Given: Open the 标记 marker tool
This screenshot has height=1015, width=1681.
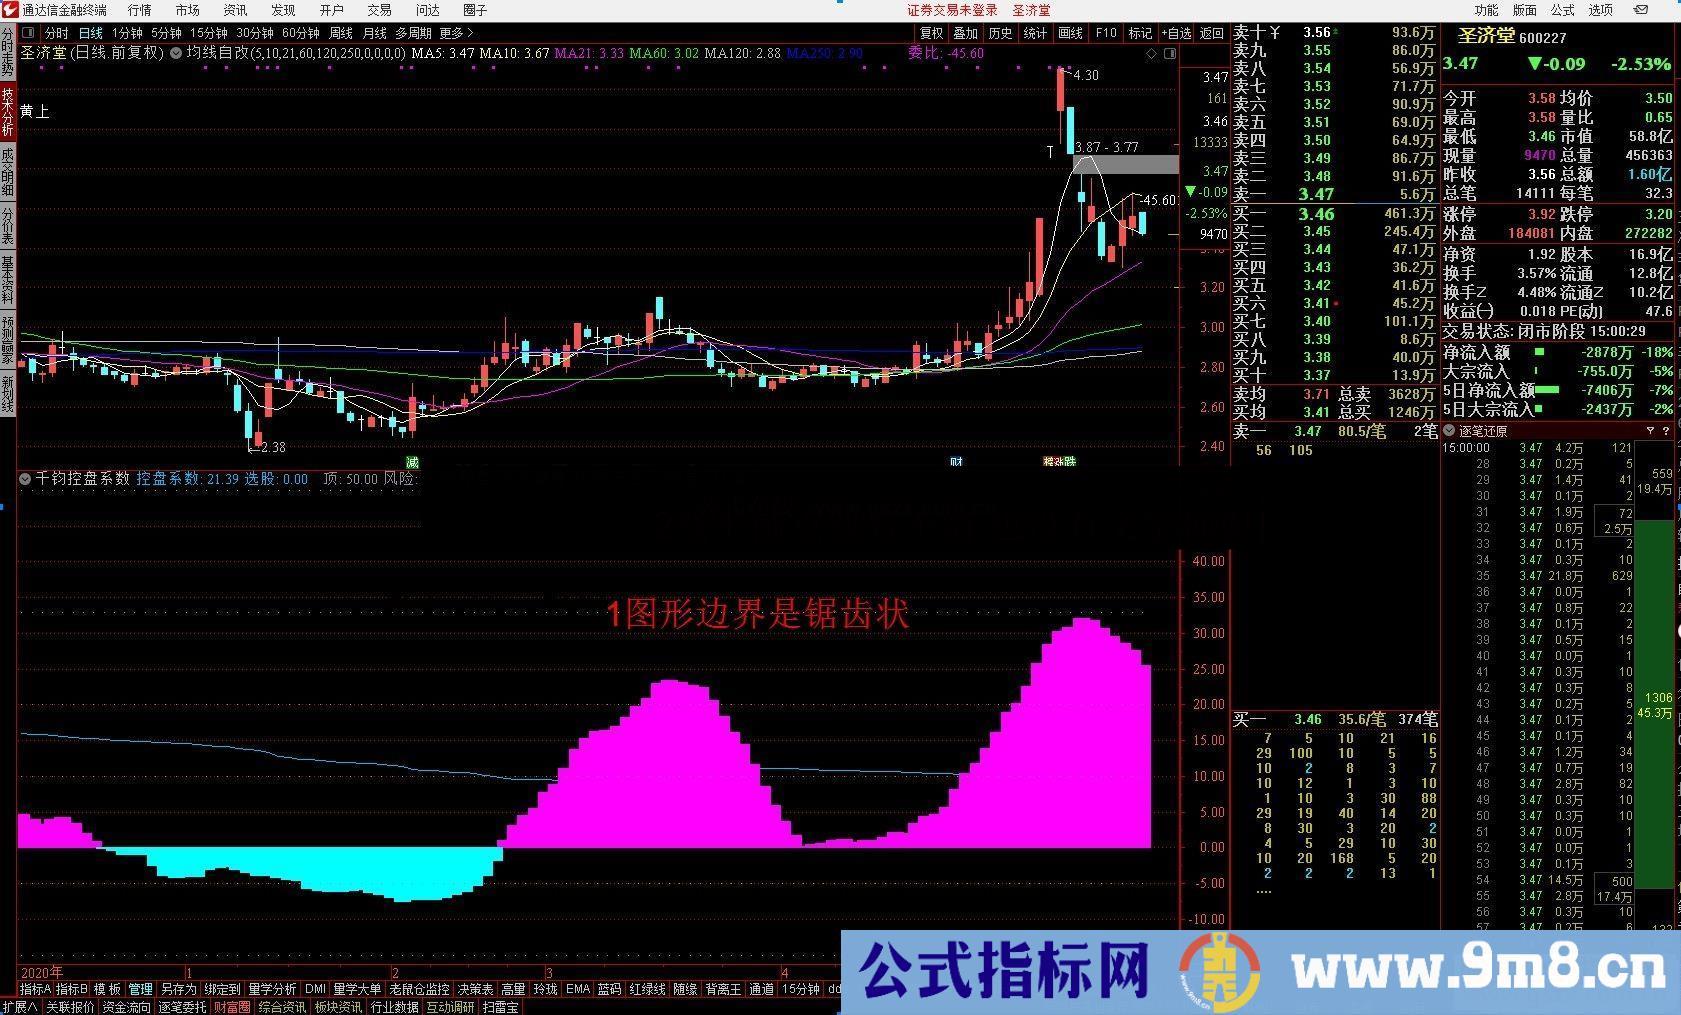Looking at the screenshot, I should [x=1139, y=33].
